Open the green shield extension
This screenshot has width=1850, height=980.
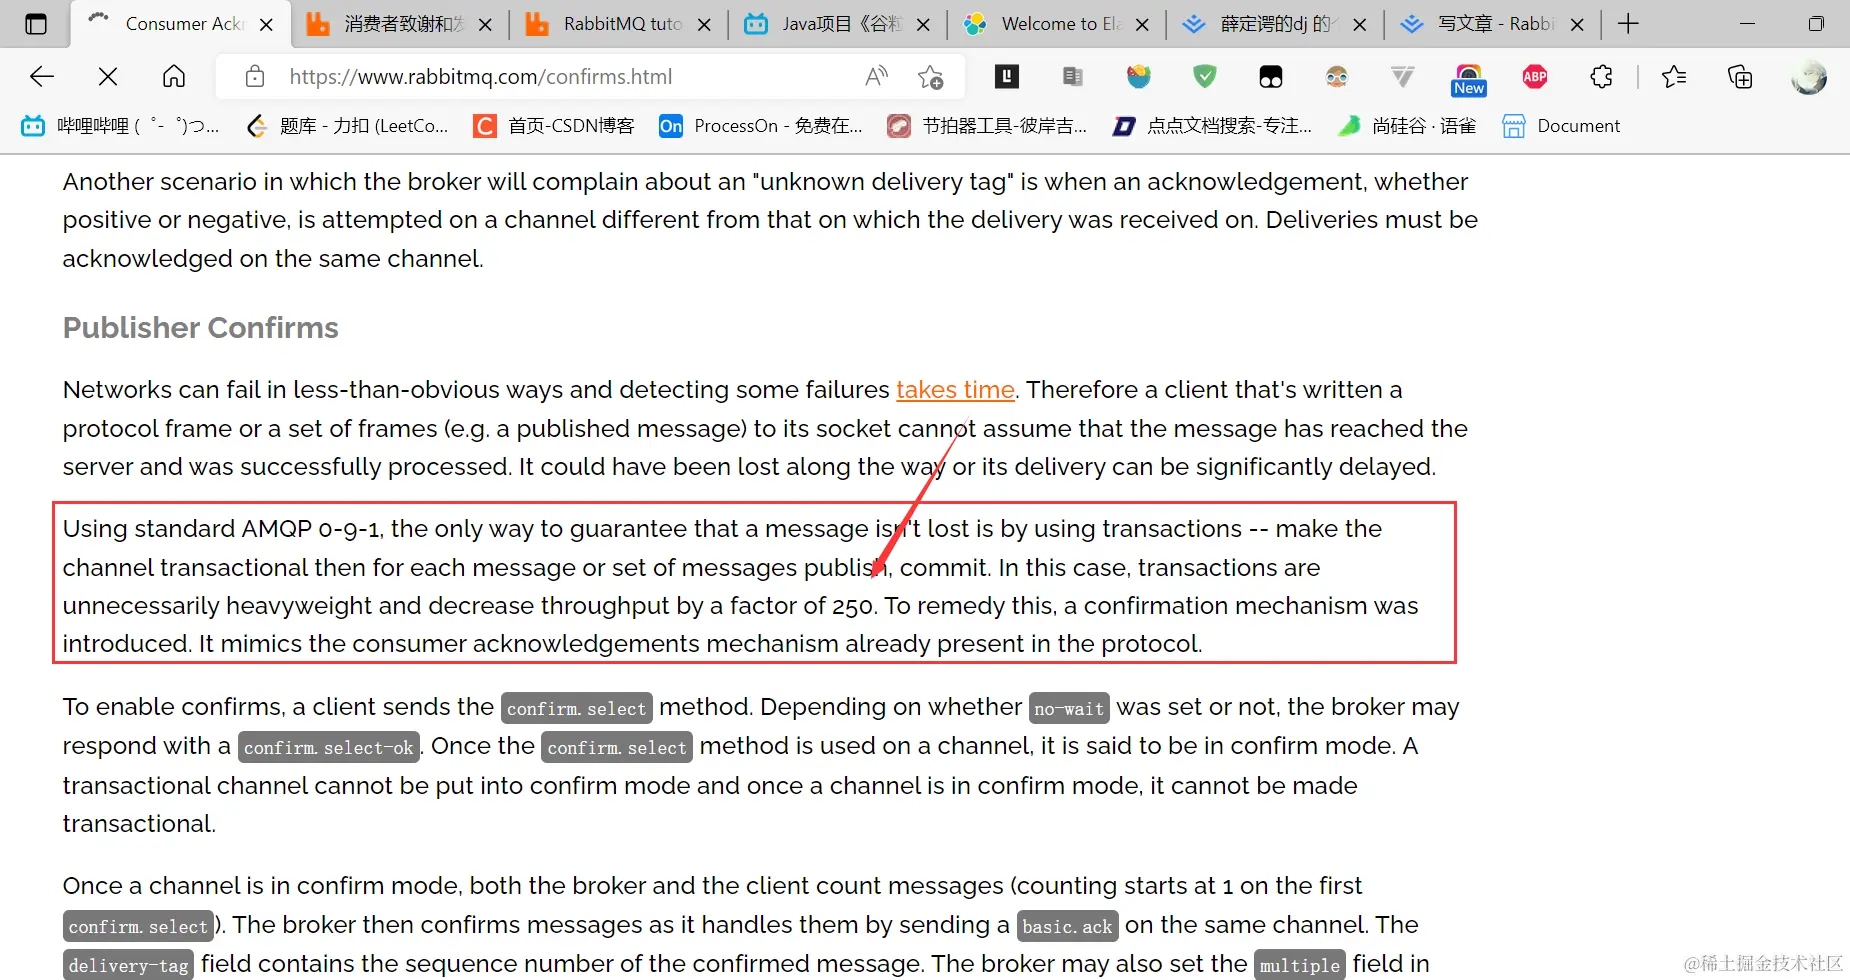tap(1205, 76)
